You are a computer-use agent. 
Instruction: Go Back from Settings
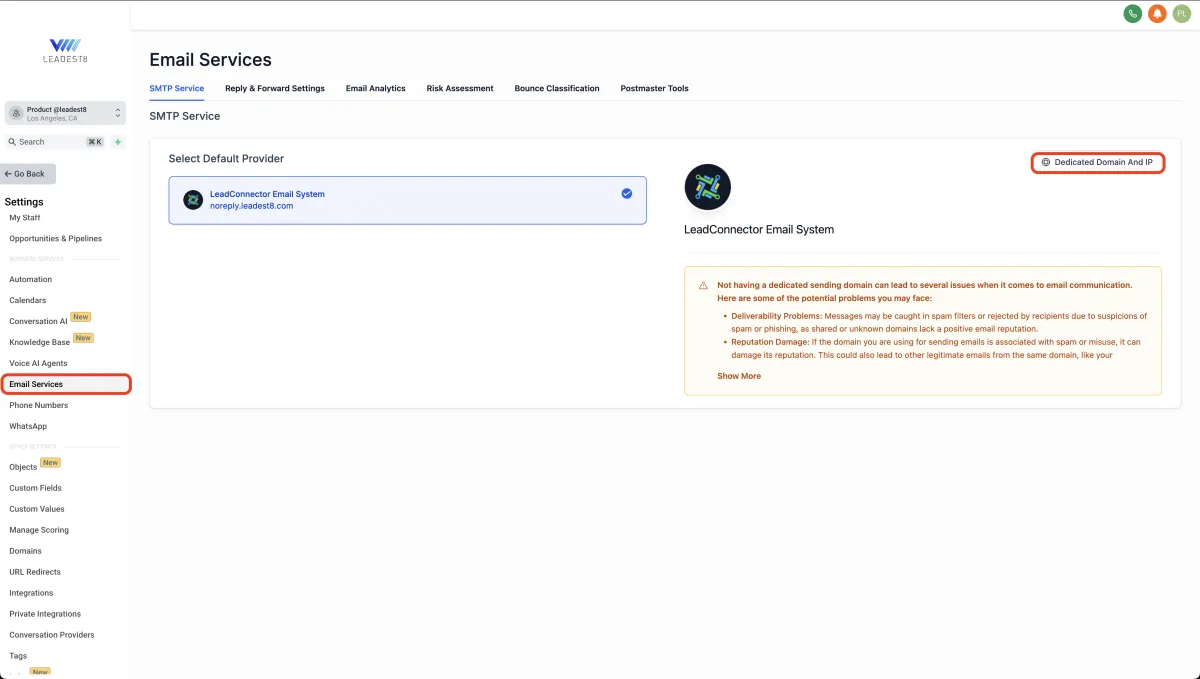click(x=28, y=174)
